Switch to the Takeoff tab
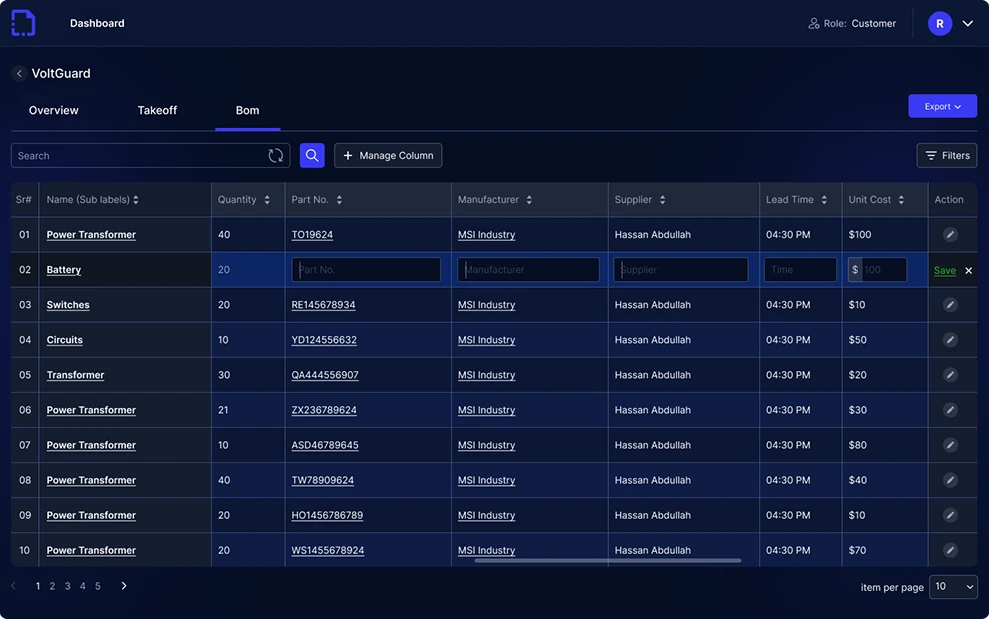Screen dimensions: 989x619 (157, 110)
